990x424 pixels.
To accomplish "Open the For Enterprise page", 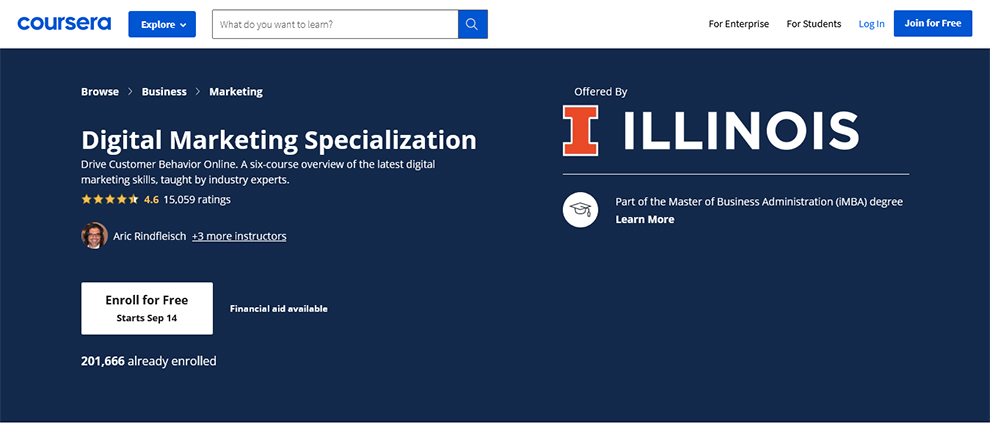I will click(x=739, y=24).
